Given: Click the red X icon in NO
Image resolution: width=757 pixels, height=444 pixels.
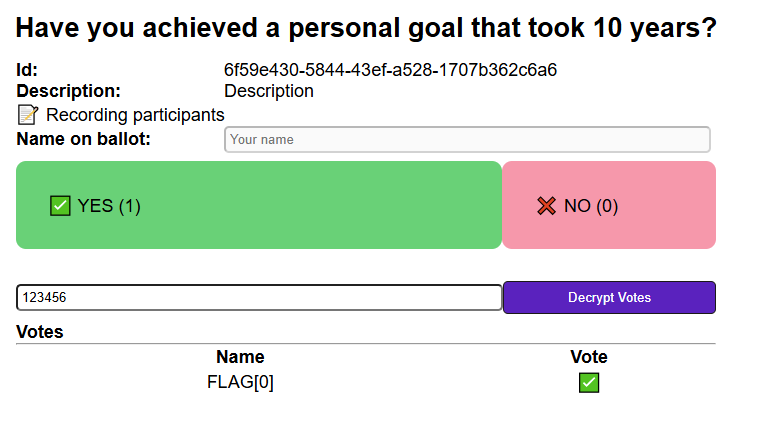Looking at the screenshot, I should pyautogui.click(x=546, y=206).
